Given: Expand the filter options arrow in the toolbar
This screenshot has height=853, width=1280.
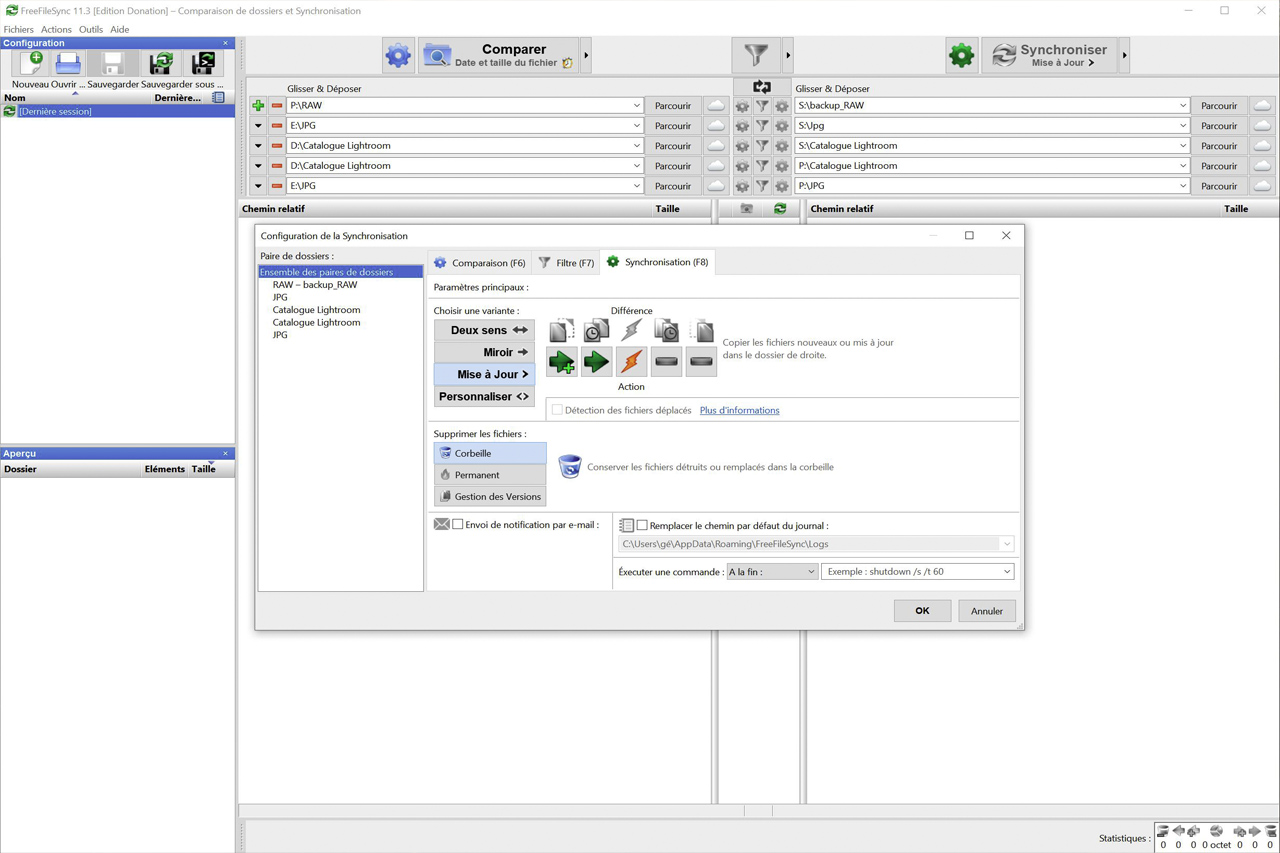Looking at the screenshot, I should click(788, 56).
